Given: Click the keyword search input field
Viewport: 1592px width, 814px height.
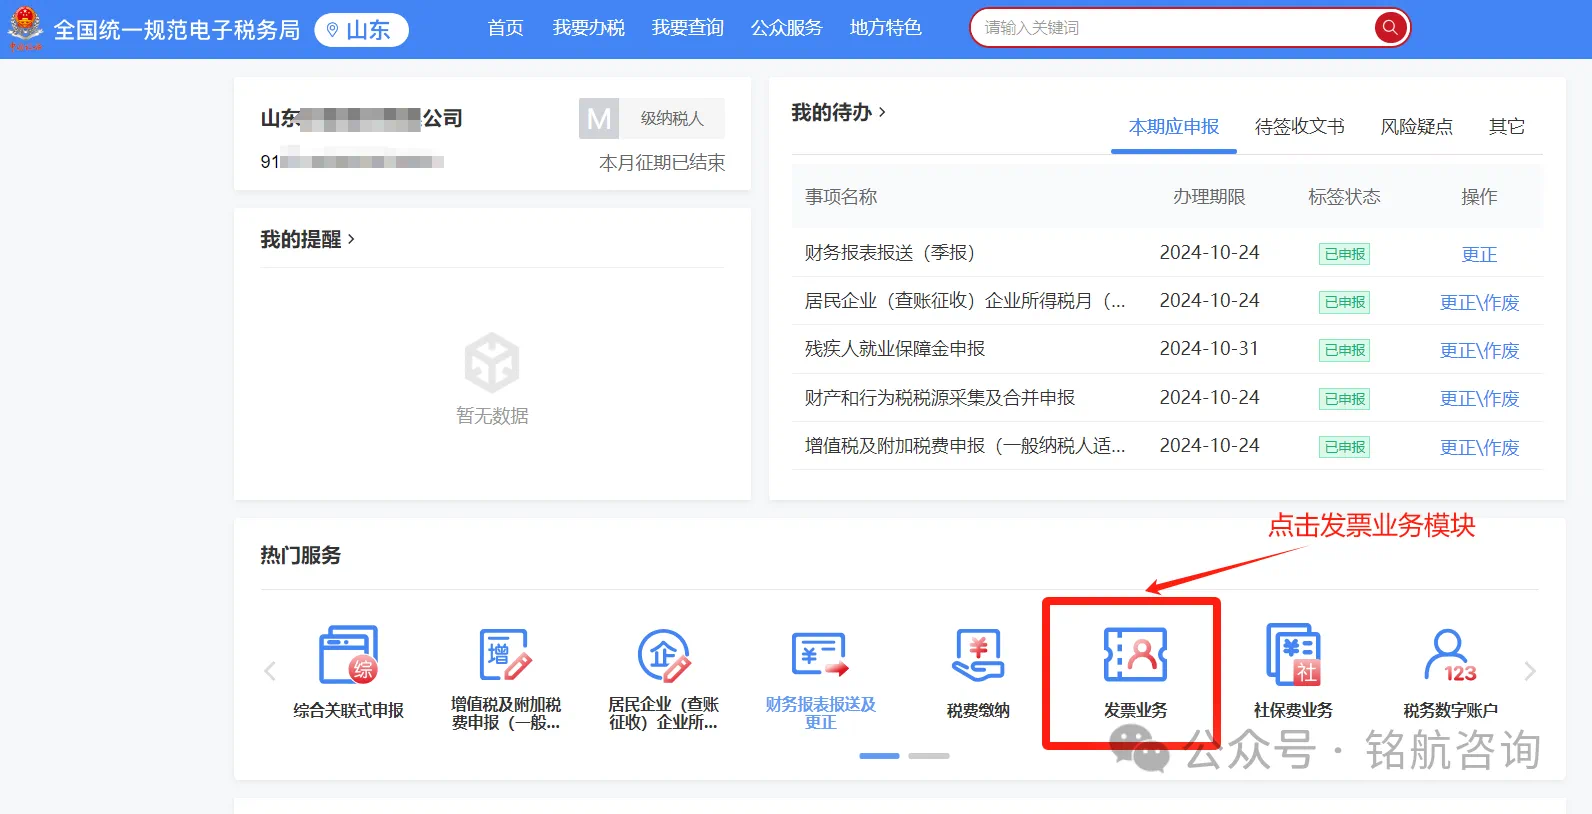Looking at the screenshot, I should click(1170, 28).
